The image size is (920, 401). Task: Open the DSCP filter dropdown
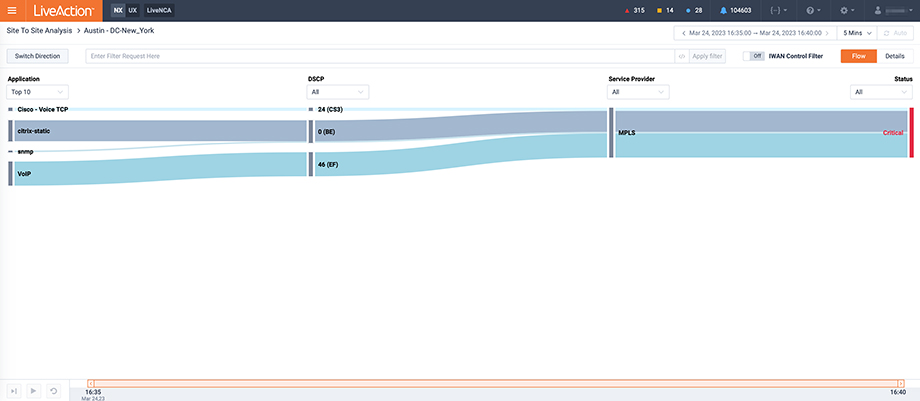tap(338, 92)
